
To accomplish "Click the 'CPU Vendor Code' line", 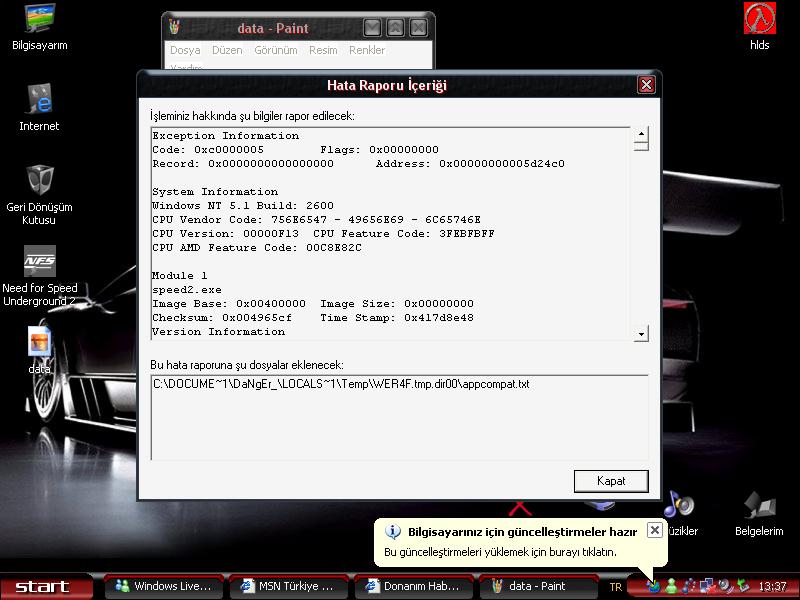I will 316,220.
